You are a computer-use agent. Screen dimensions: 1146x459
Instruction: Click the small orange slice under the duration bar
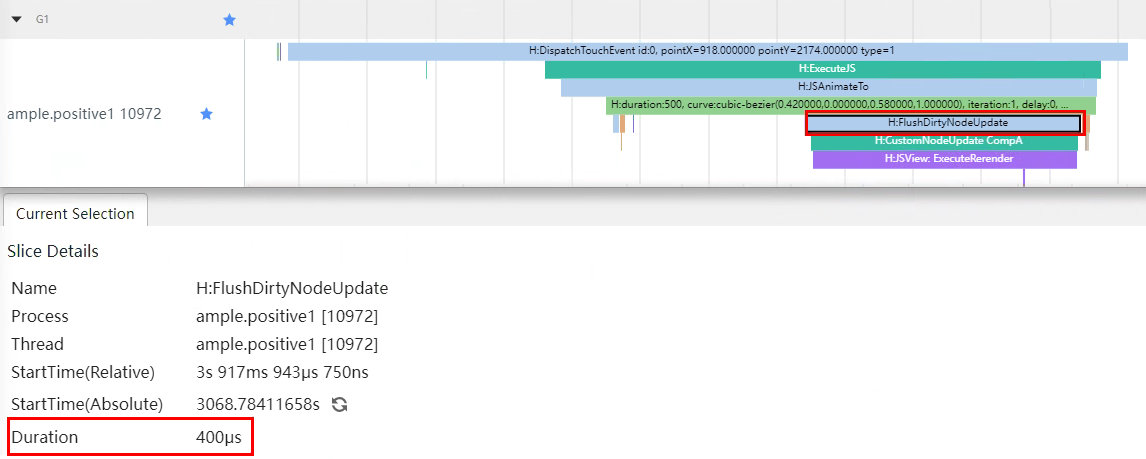pyautogui.click(x=622, y=123)
